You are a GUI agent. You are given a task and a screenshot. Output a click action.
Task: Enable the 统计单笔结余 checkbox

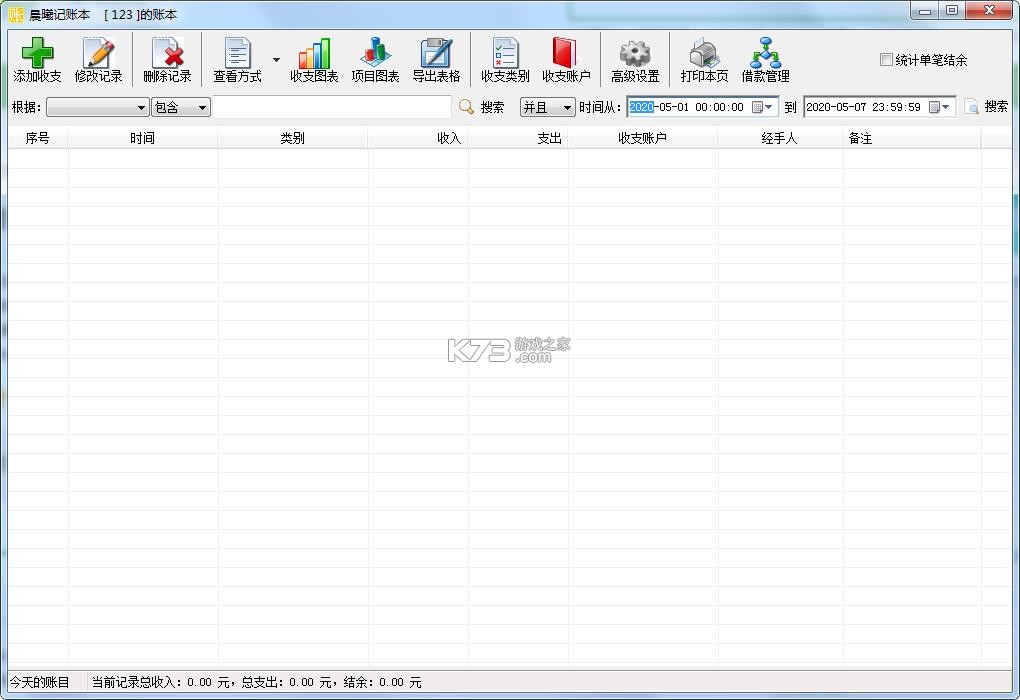click(885, 60)
